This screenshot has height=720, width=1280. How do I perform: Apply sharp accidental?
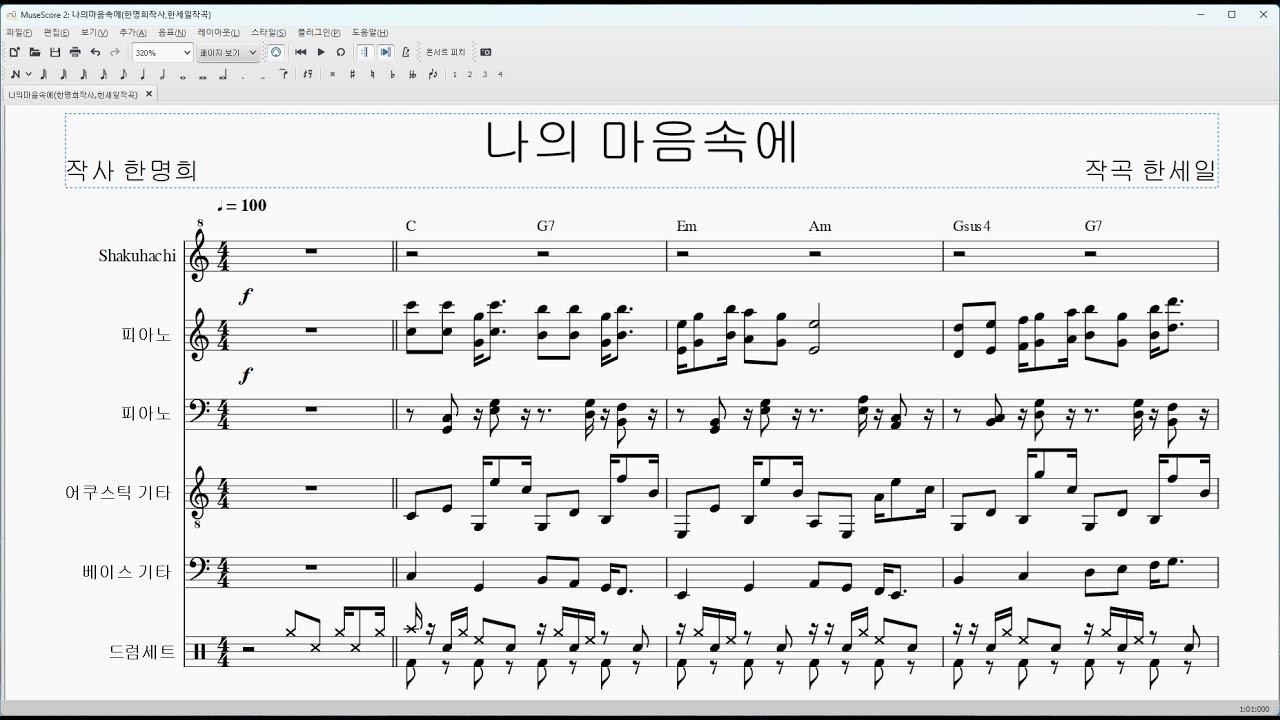pyautogui.click(x=353, y=74)
